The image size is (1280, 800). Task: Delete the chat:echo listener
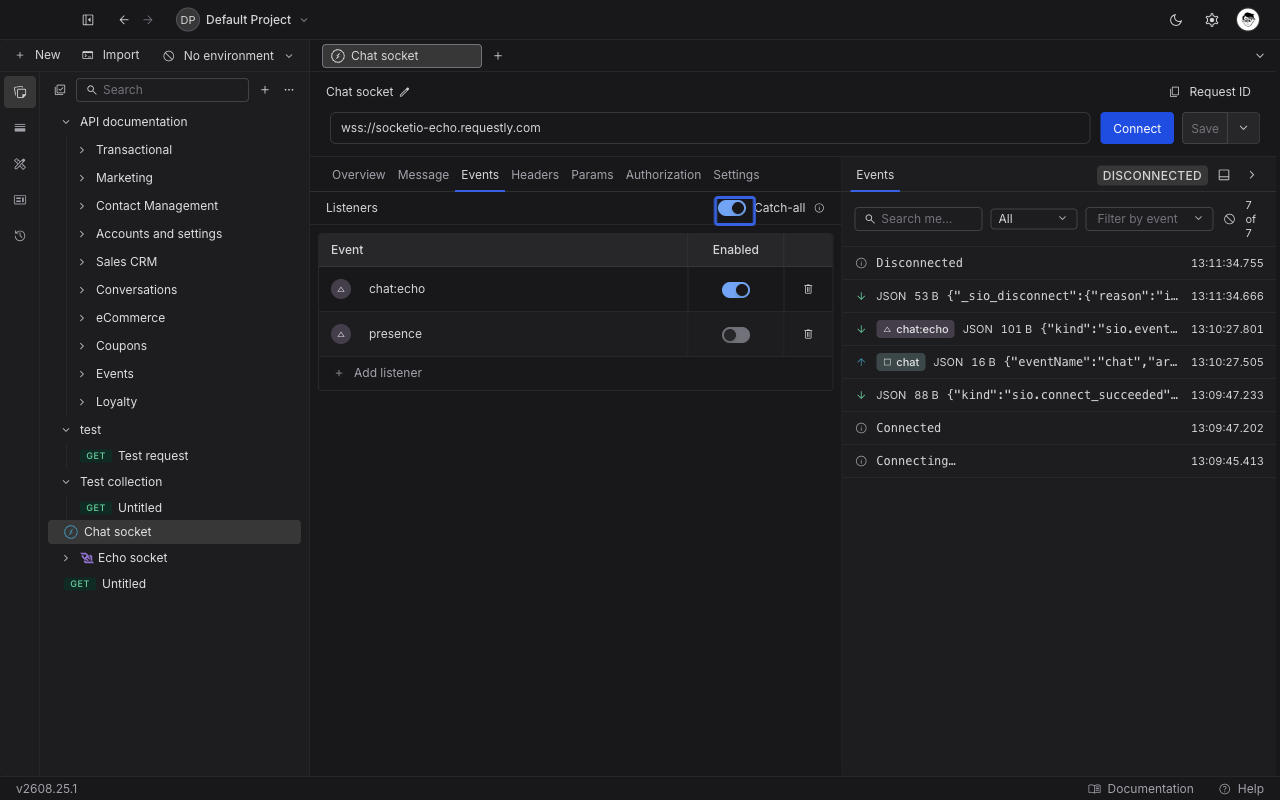(x=808, y=289)
